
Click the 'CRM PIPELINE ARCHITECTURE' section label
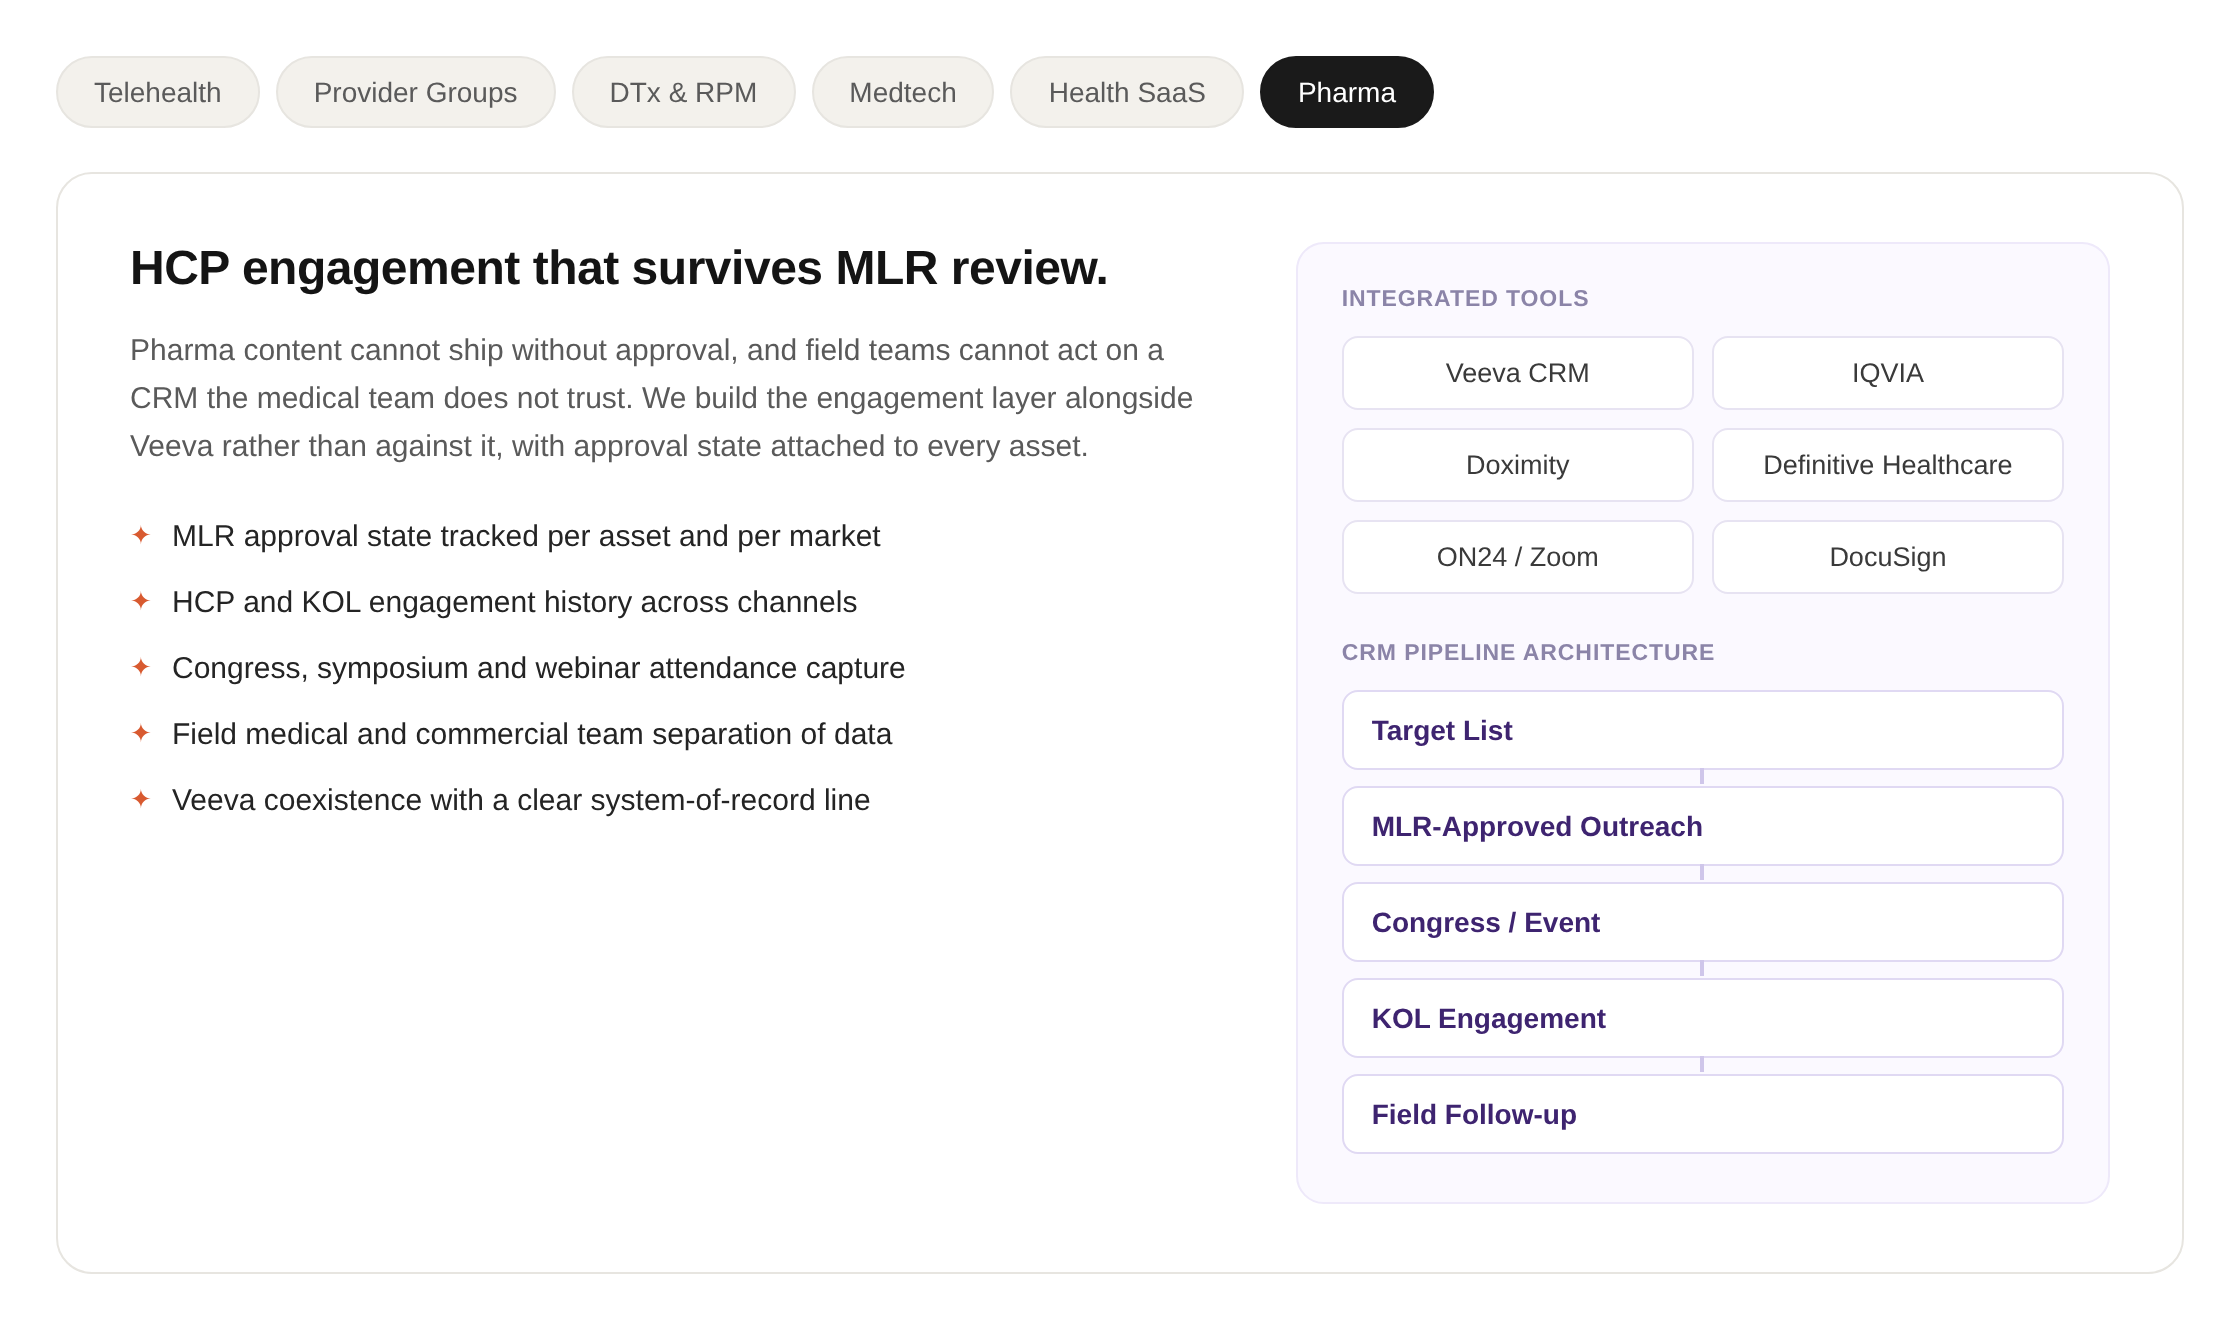click(x=1528, y=652)
